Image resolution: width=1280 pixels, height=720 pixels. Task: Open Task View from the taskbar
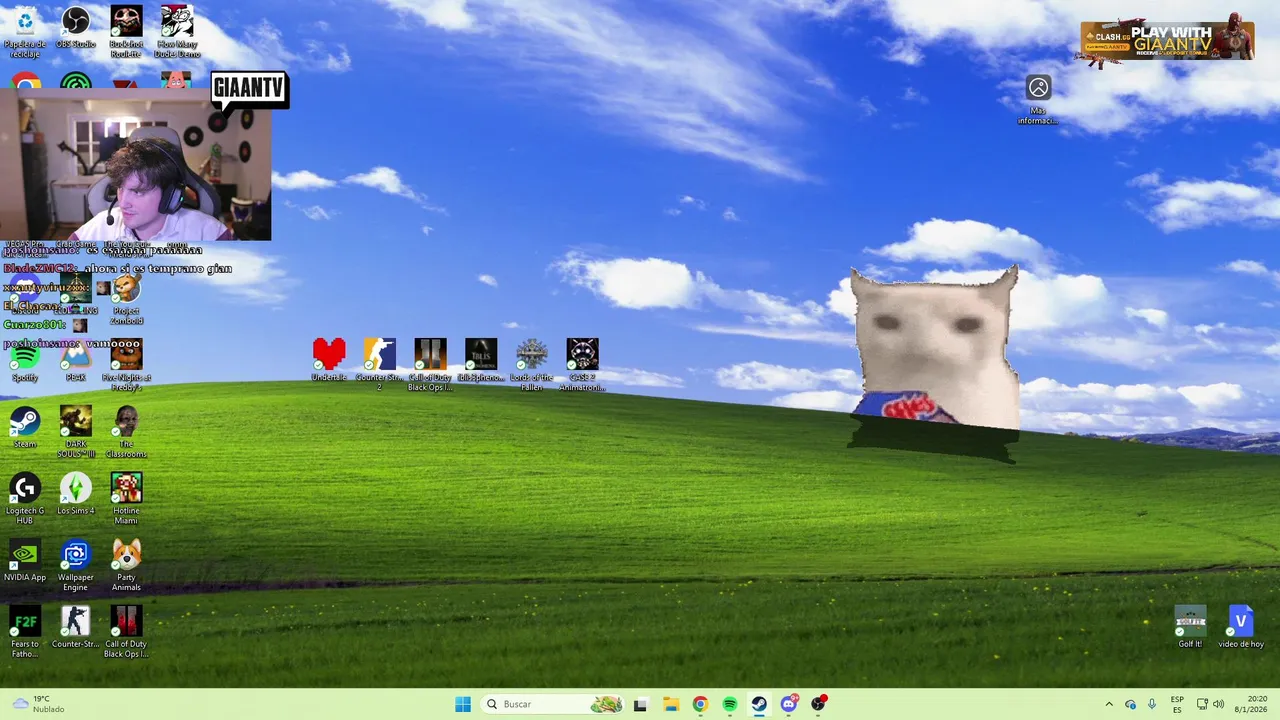[640, 704]
